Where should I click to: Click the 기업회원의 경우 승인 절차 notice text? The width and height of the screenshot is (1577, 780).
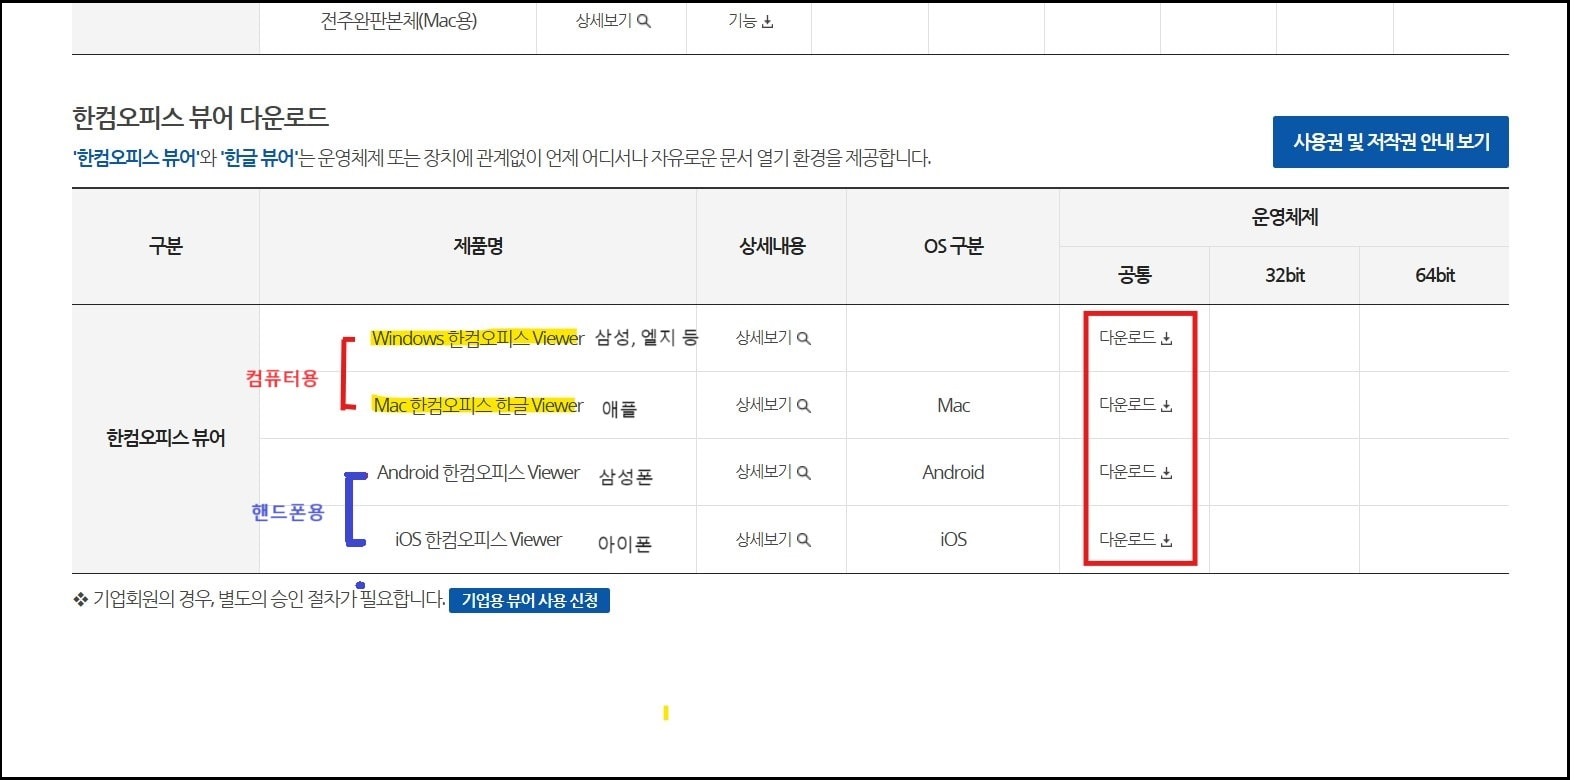[259, 599]
